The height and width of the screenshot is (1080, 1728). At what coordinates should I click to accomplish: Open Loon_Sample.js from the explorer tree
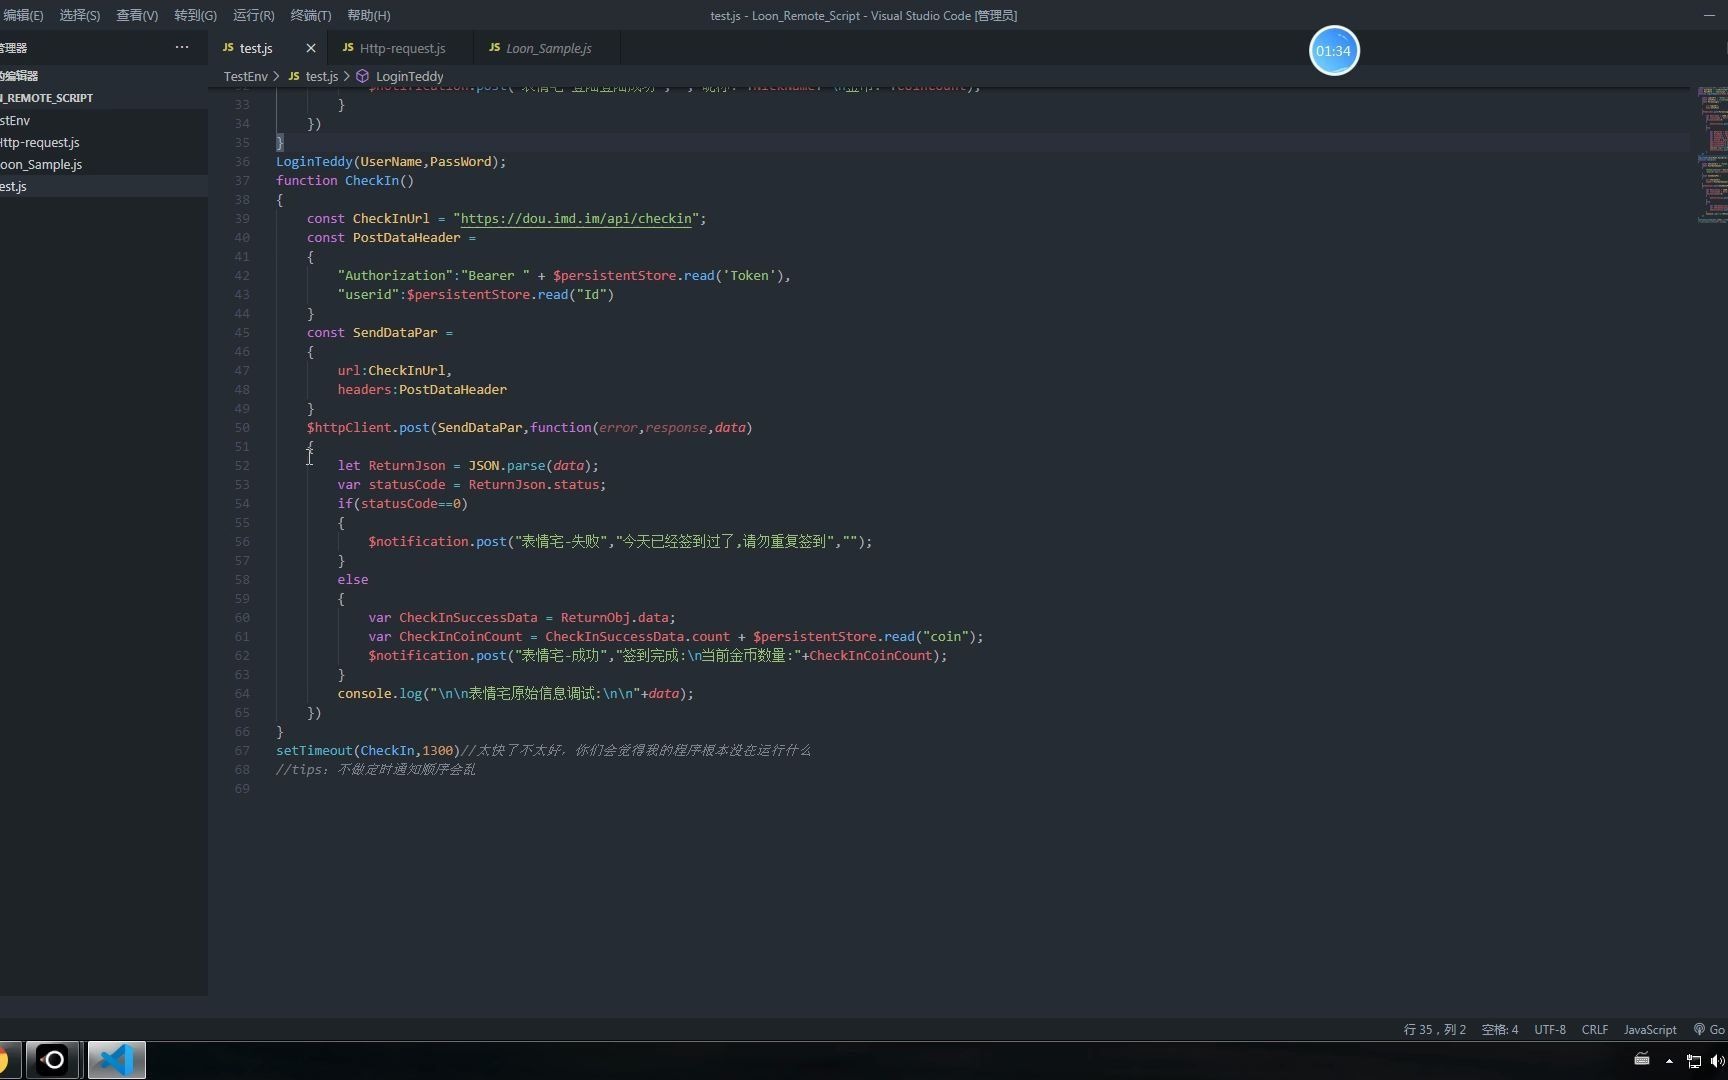pyautogui.click(x=104, y=164)
